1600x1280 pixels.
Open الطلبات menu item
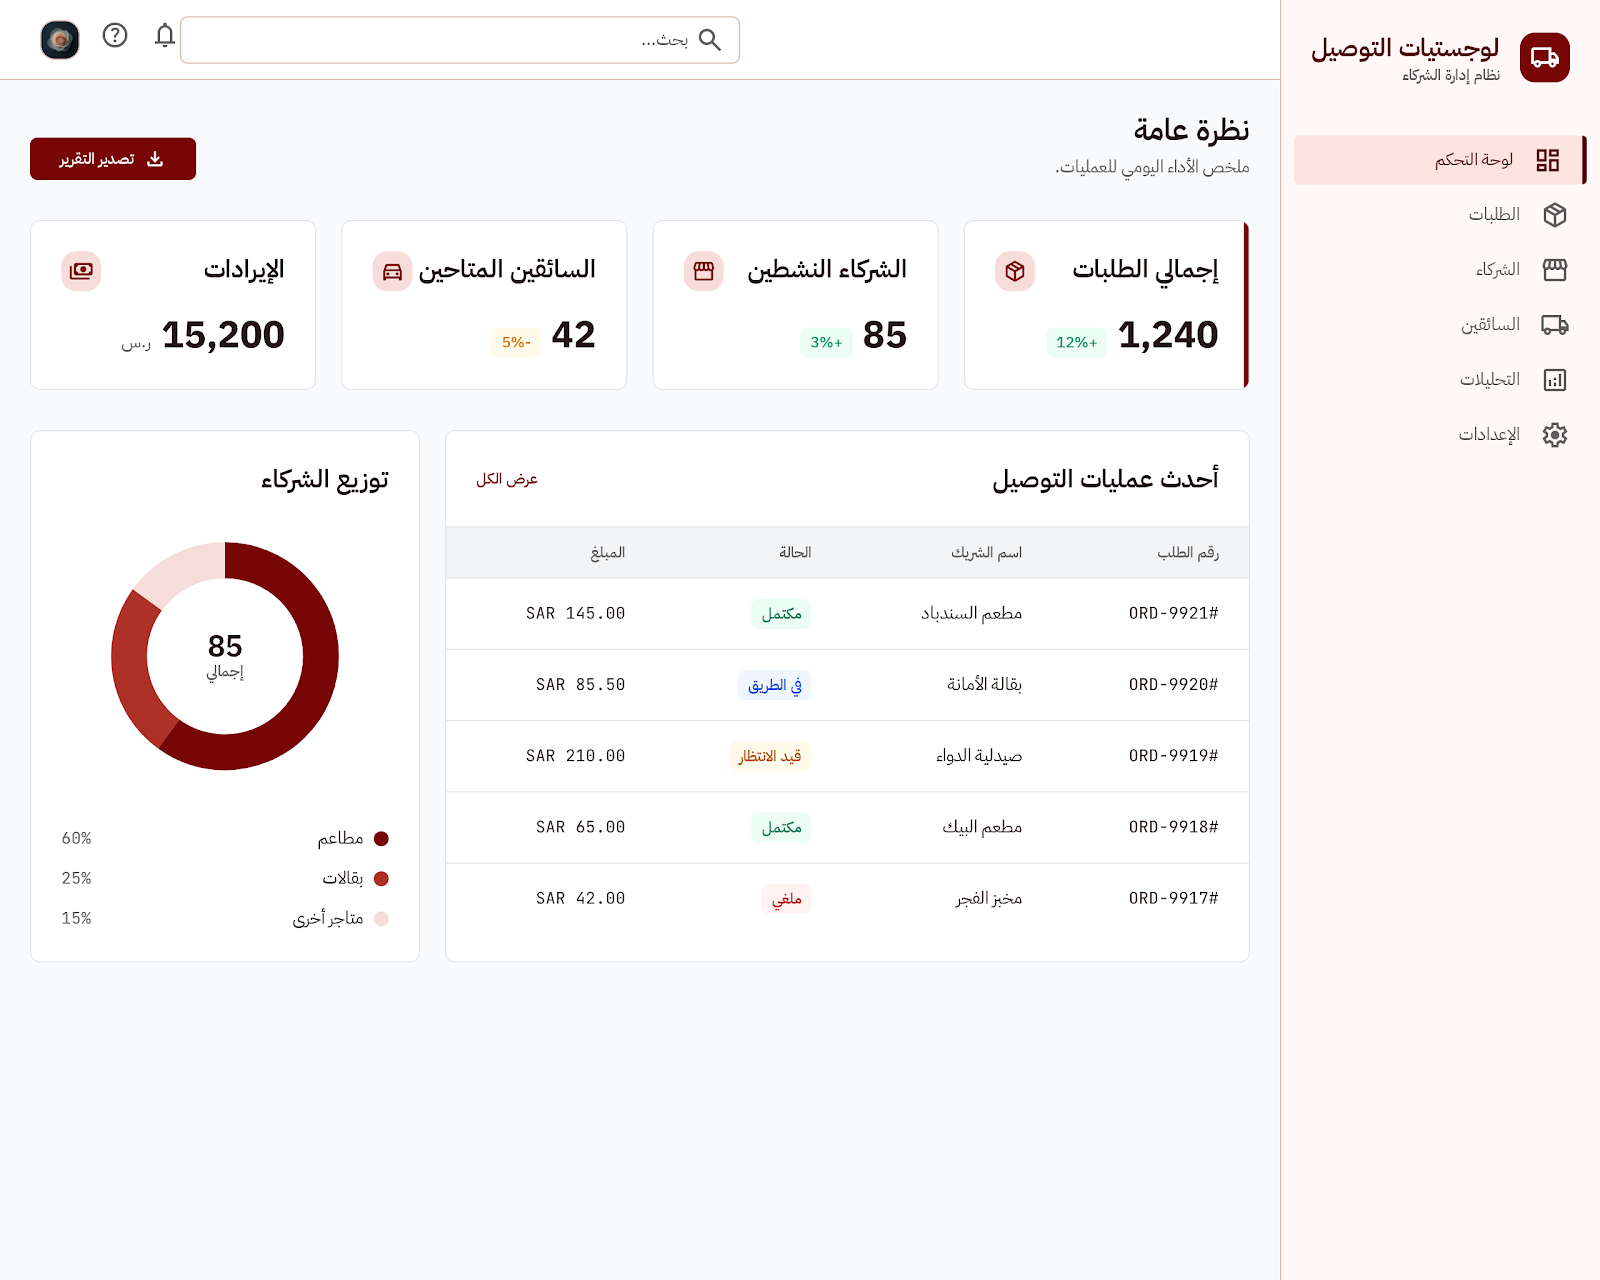(x=1440, y=215)
